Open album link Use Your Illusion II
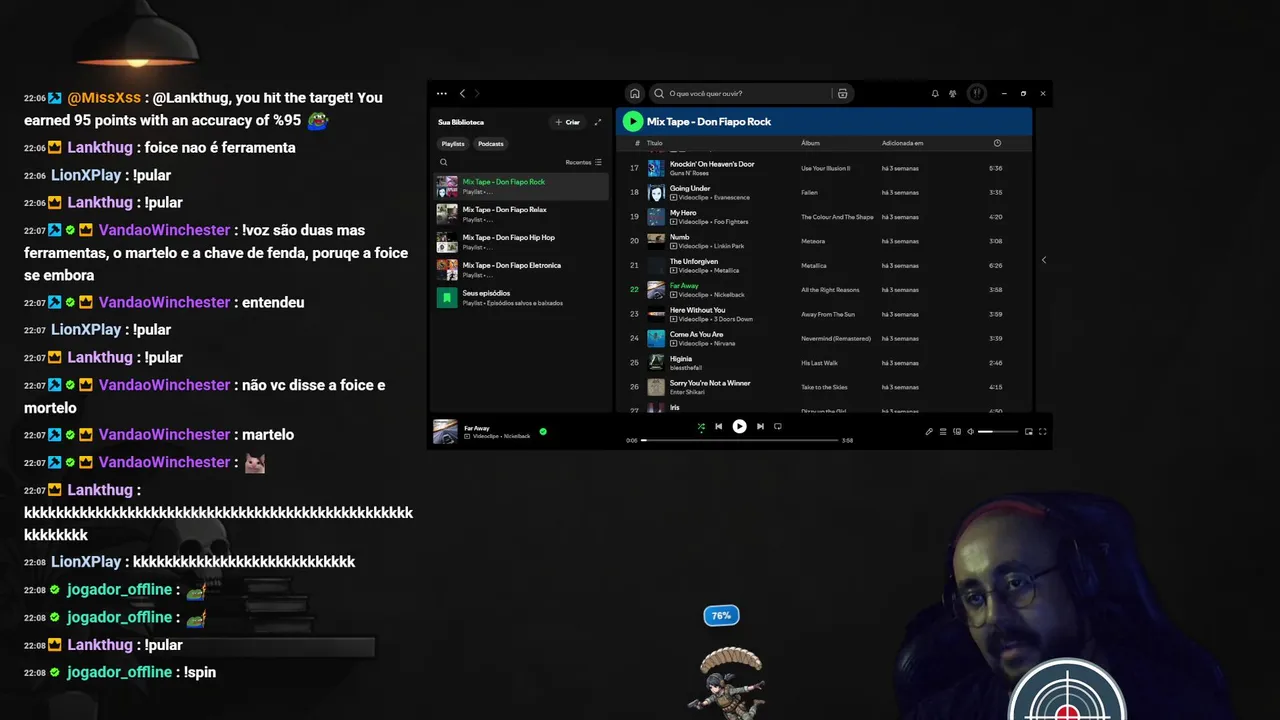 pyautogui.click(x=826, y=168)
